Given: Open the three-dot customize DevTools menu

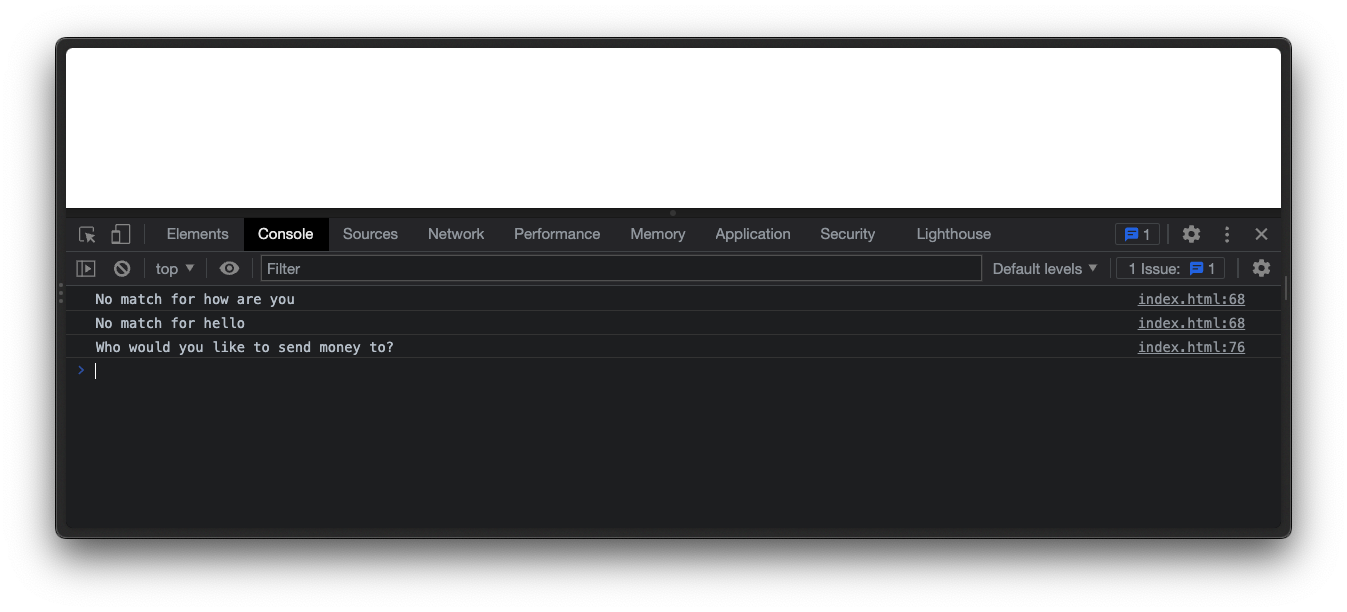Looking at the screenshot, I should pos(1227,234).
